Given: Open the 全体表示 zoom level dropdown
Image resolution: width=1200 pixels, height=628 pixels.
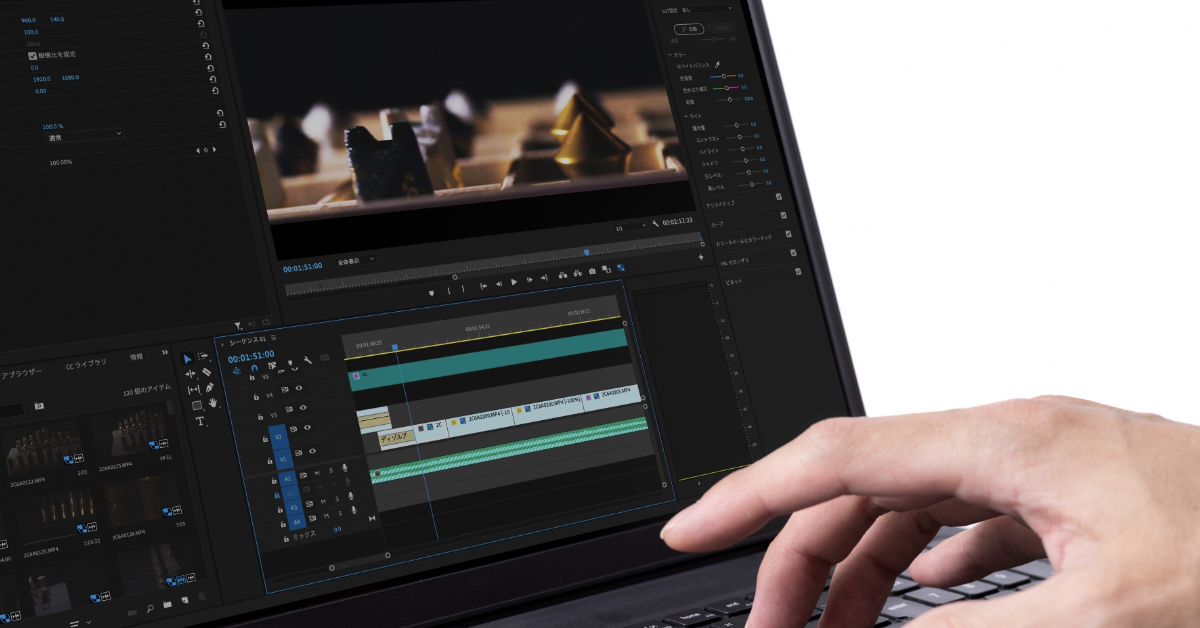Looking at the screenshot, I should pyautogui.click(x=355, y=260).
